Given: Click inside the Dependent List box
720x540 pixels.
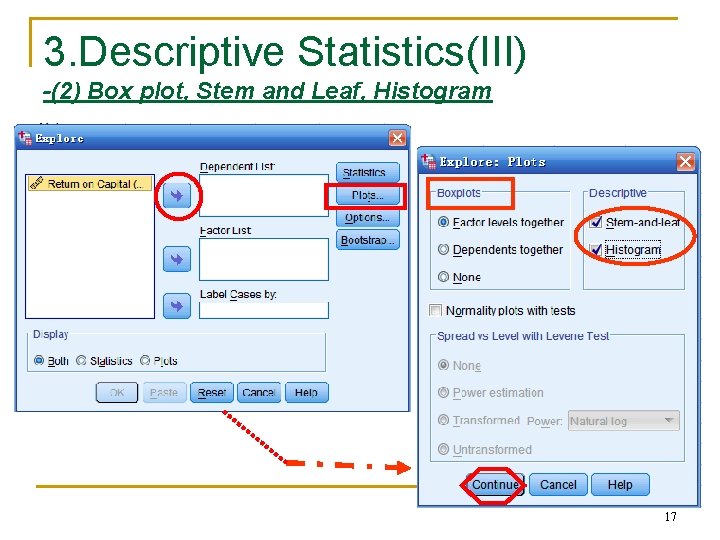Looking at the screenshot, I should click(x=264, y=195).
